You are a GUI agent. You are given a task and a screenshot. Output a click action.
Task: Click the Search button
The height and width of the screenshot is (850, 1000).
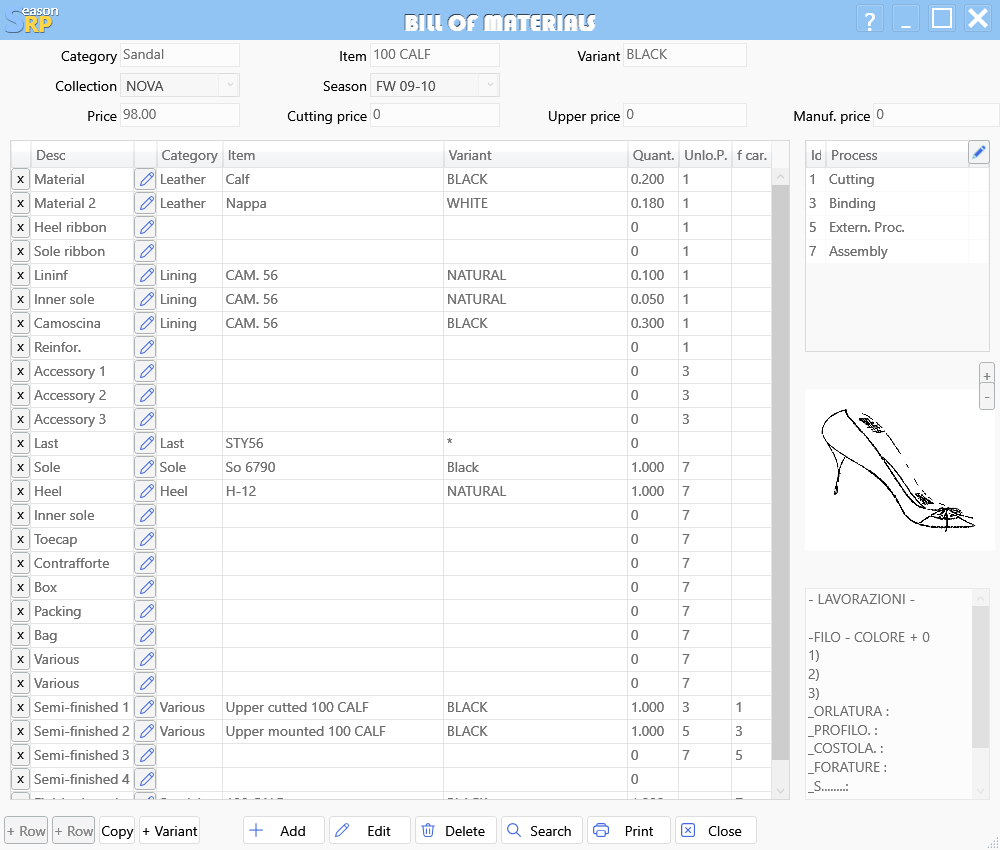pyautogui.click(x=541, y=831)
